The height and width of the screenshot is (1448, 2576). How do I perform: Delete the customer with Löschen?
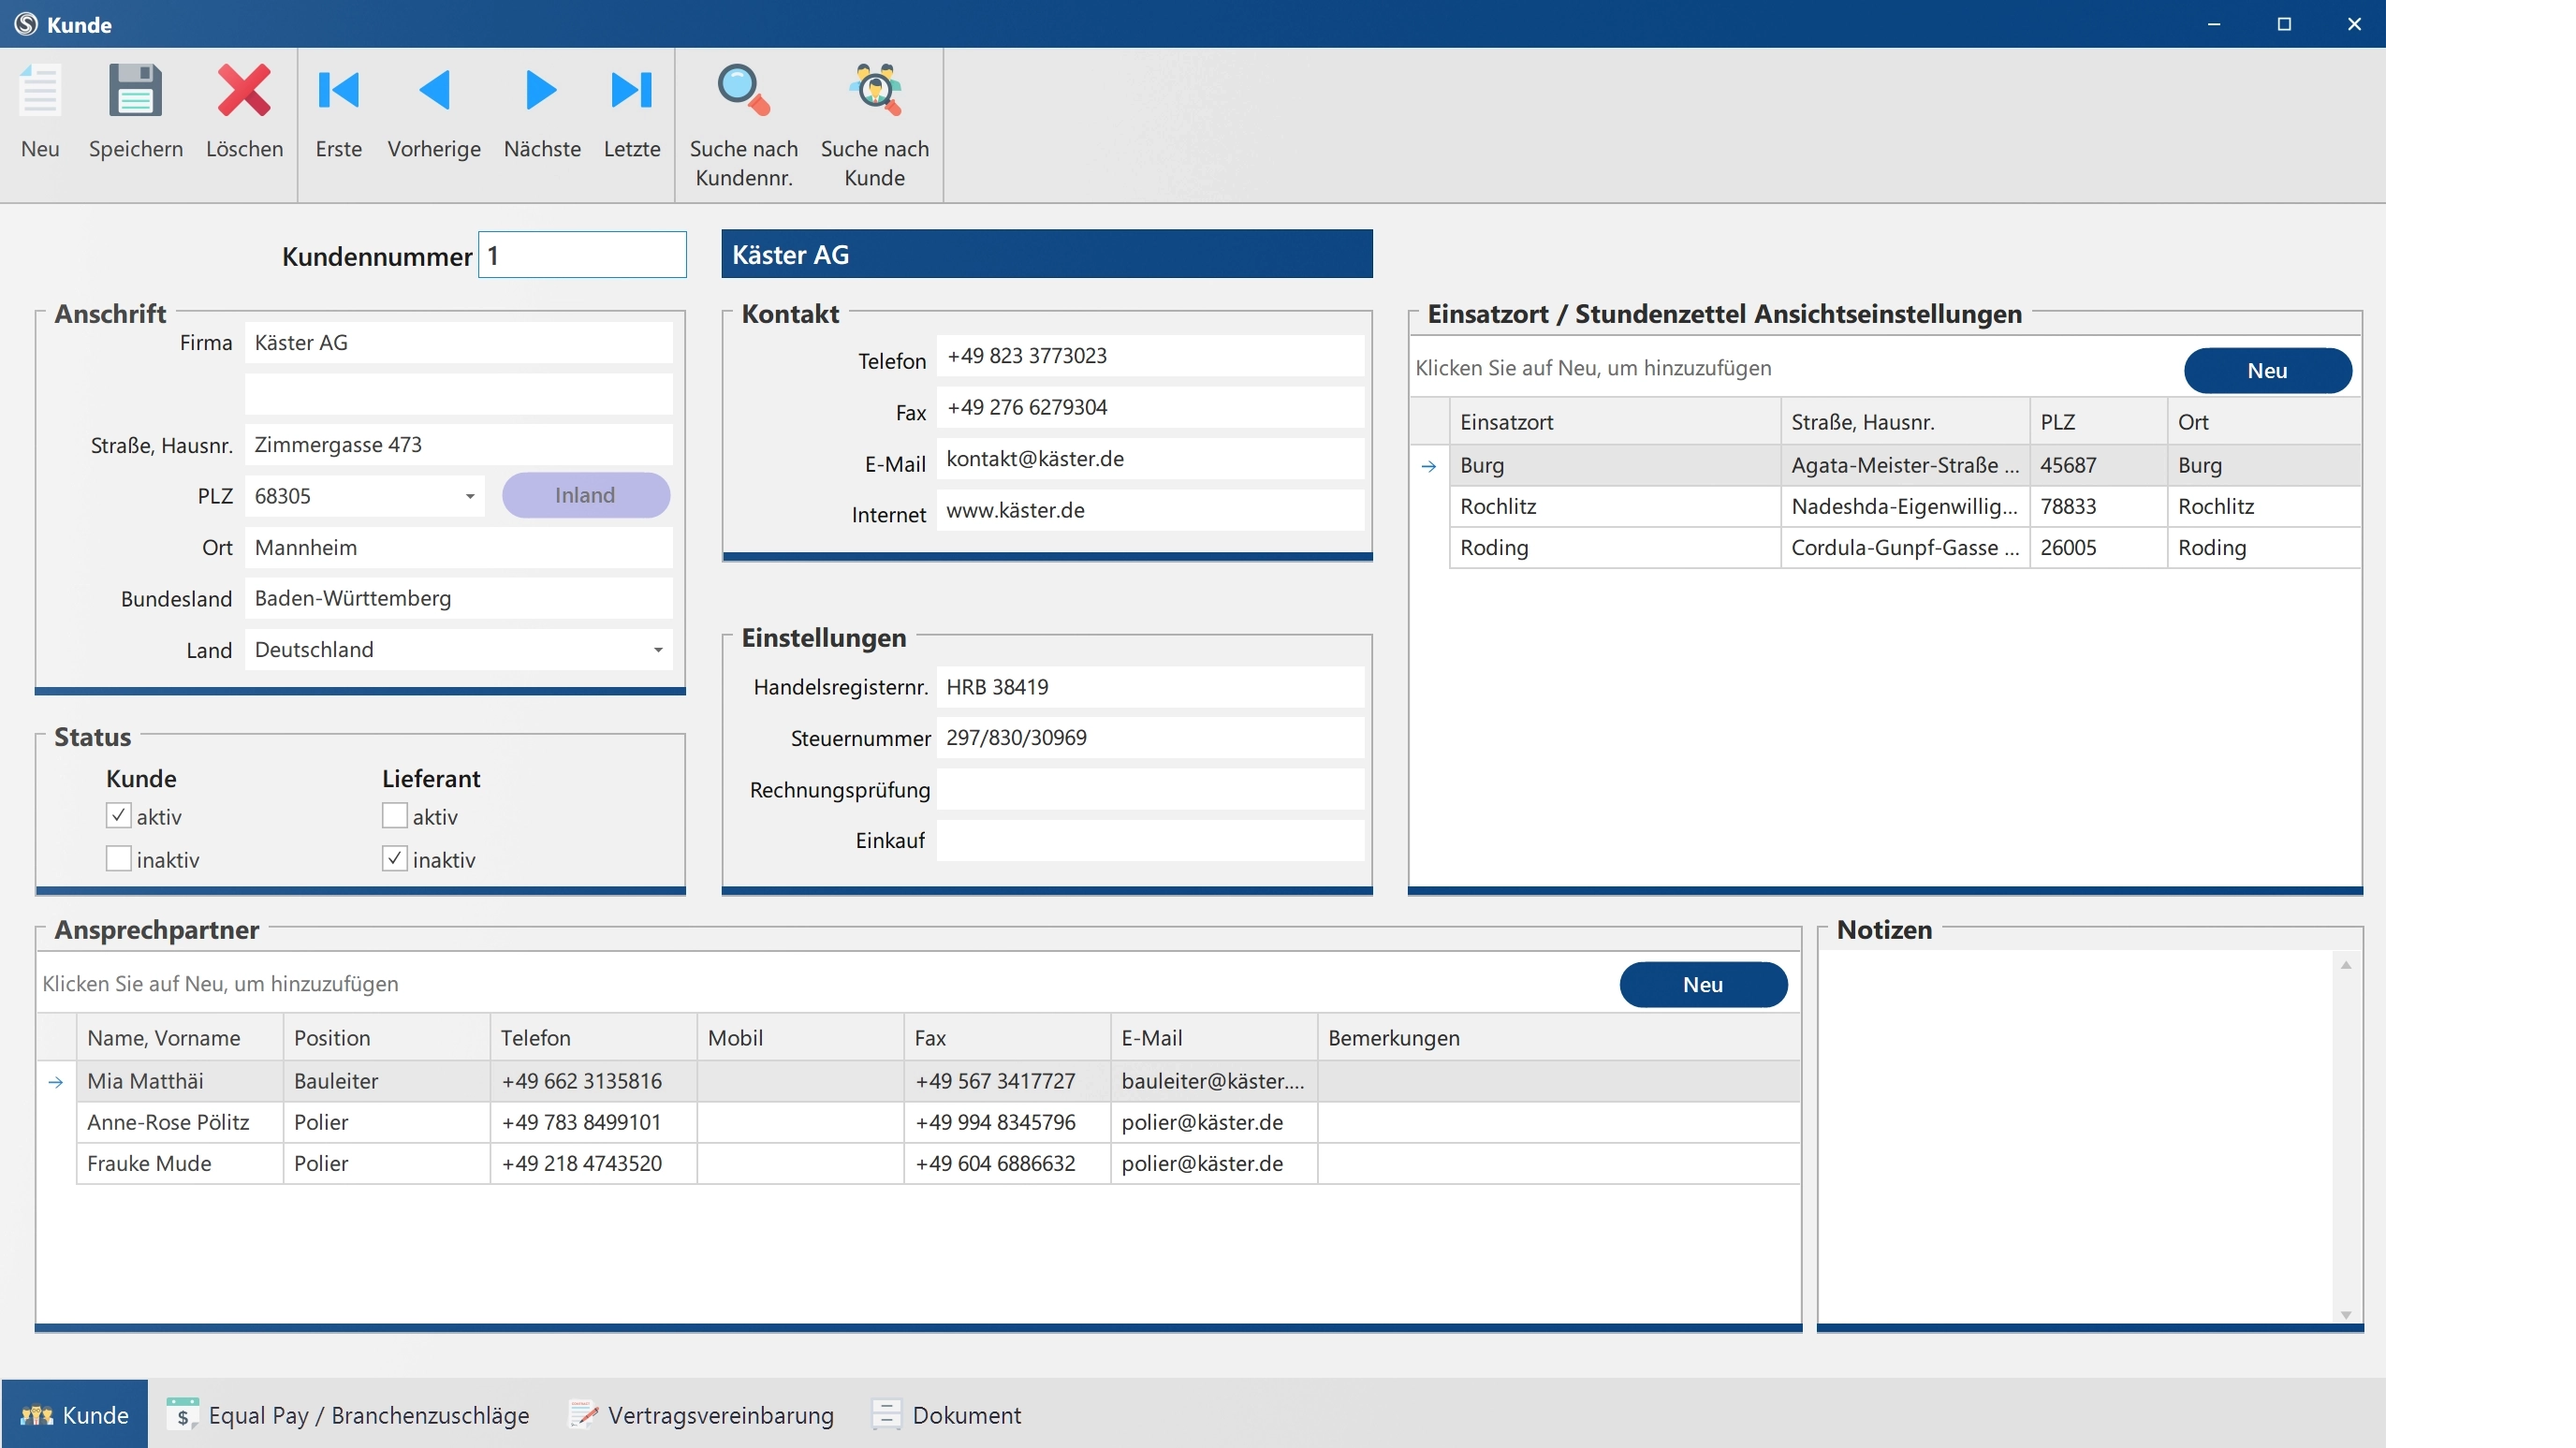pyautogui.click(x=244, y=92)
